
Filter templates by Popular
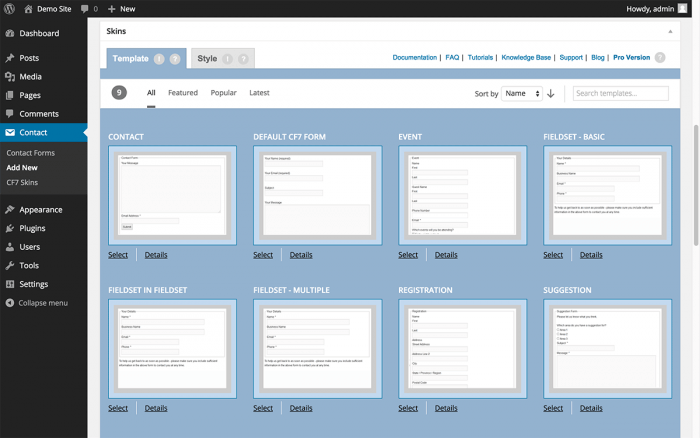point(223,93)
